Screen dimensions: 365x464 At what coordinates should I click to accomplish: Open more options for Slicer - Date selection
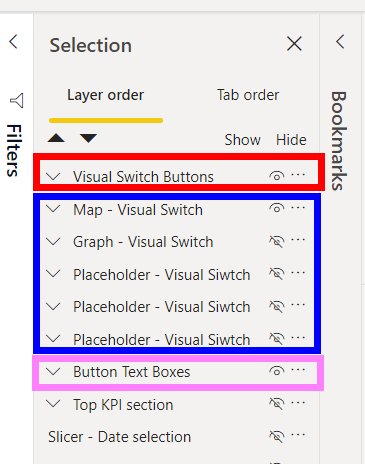298,435
